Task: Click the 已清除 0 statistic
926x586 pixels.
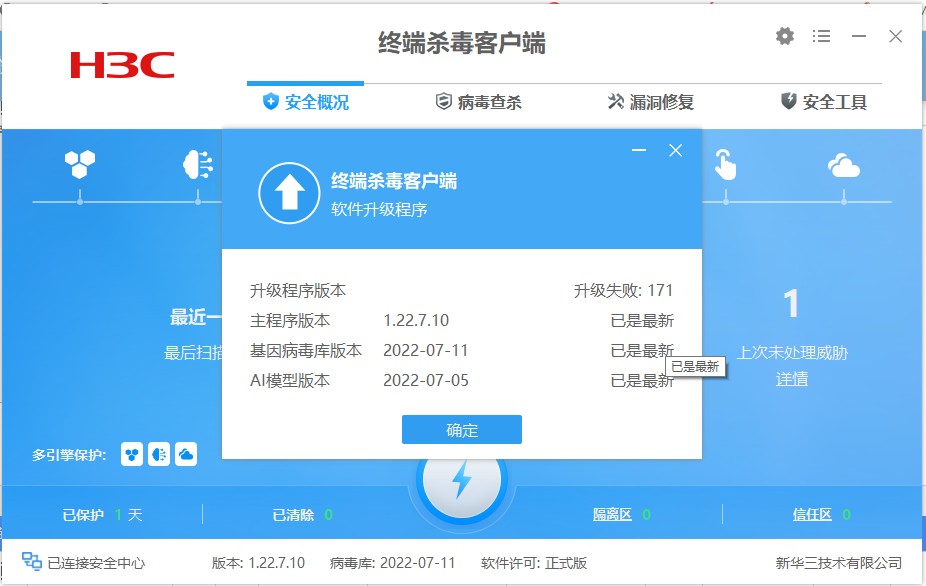Action: click(302, 515)
